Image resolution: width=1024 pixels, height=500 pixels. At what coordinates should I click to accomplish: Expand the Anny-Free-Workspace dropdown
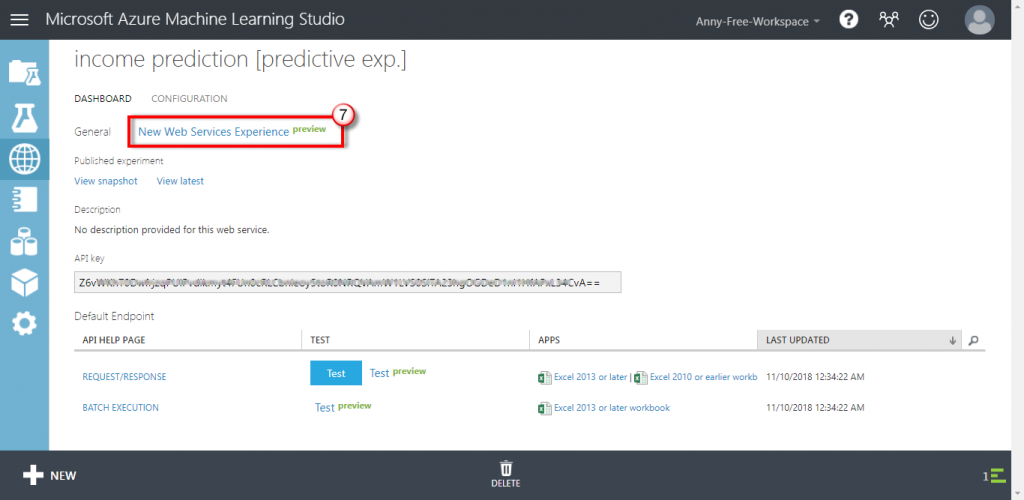pyautogui.click(x=758, y=21)
